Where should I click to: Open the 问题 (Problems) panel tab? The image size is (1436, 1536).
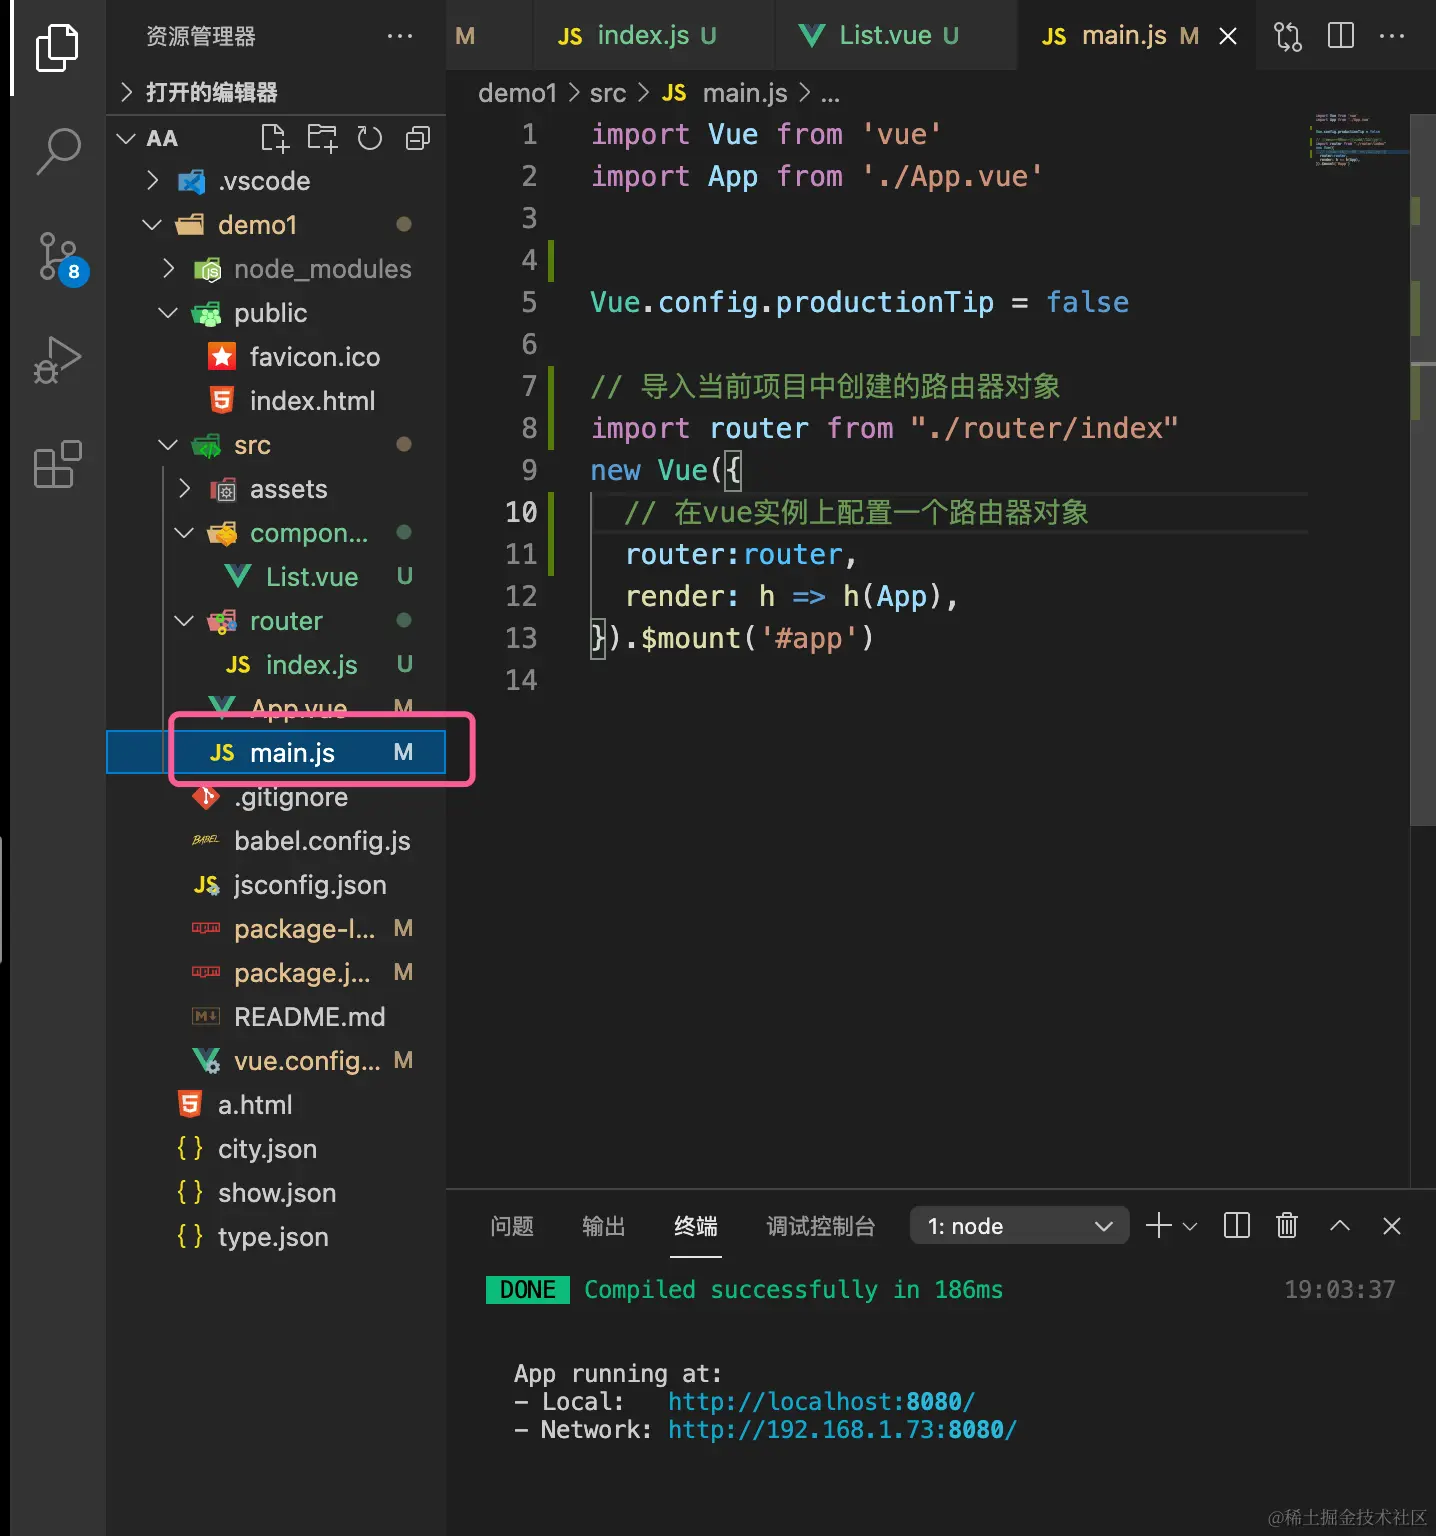(x=512, y=1226)
